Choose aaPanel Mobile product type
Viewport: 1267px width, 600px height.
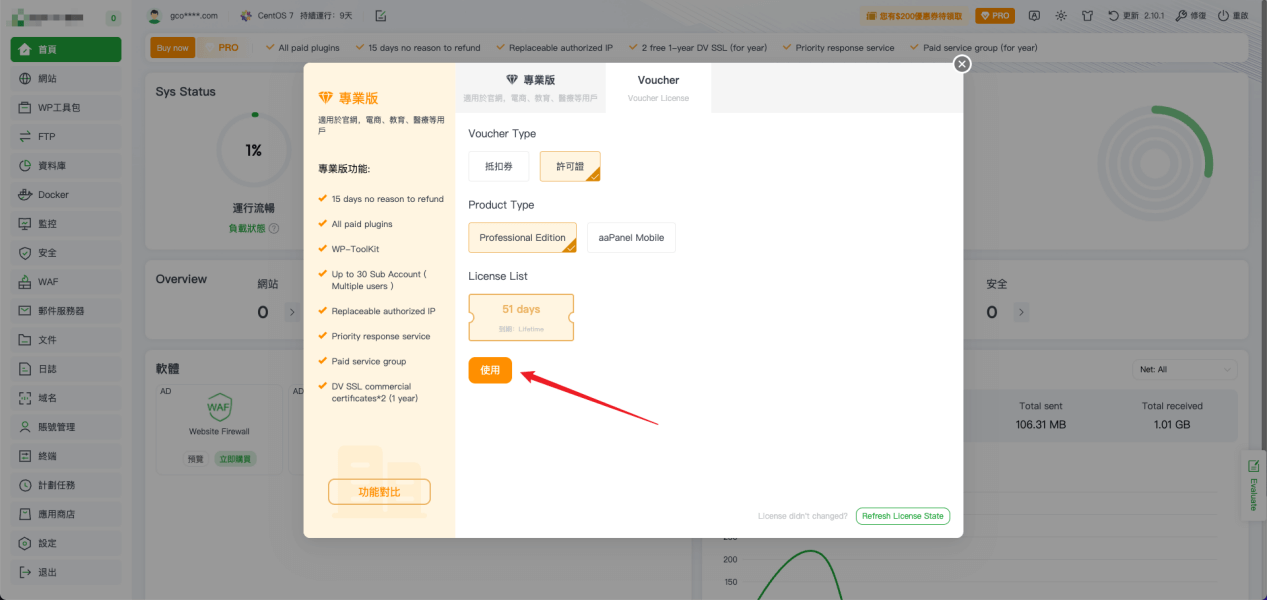coord(631,238)
